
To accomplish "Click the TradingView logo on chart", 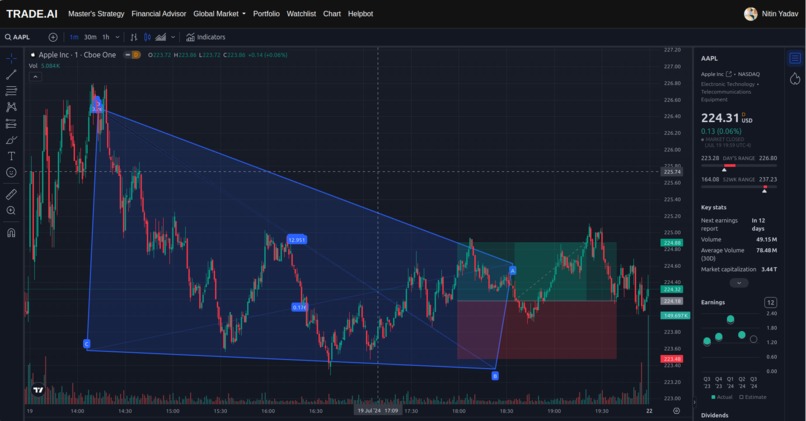I will click(x=38, y=390).
